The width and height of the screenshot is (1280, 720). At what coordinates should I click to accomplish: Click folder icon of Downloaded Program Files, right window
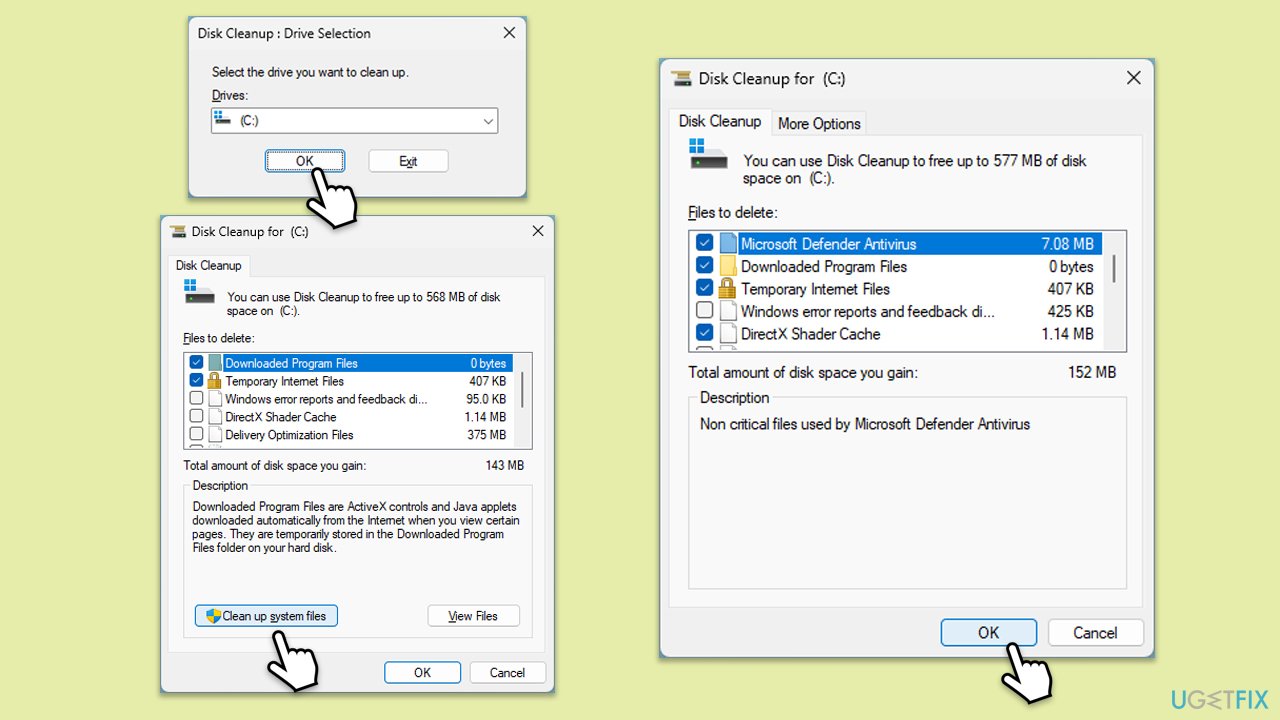pos(727,266)
